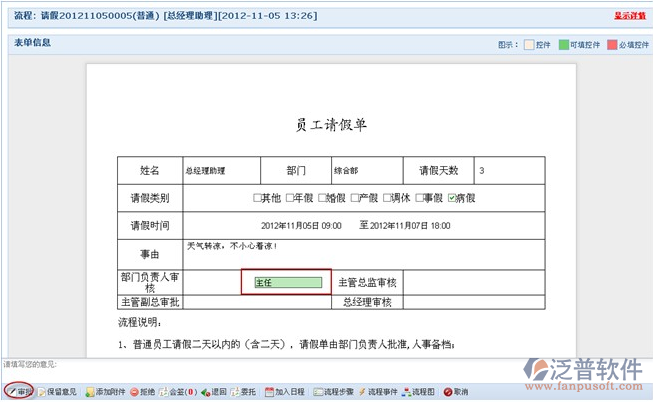Check the 其他 leave type checkbox
This screenshot has height=402, width=653.
(257, 198)
